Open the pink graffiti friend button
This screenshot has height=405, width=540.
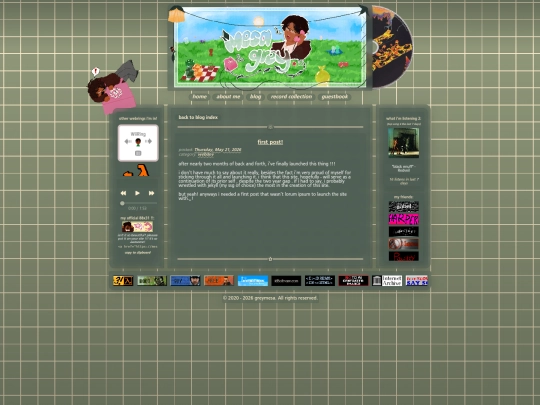pos(404,219)
